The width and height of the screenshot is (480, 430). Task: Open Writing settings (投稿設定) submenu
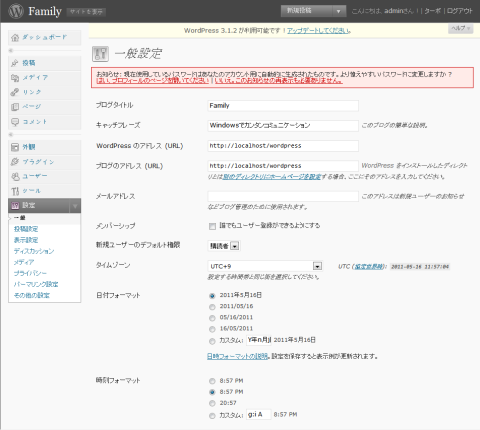(x=26, y=229)
